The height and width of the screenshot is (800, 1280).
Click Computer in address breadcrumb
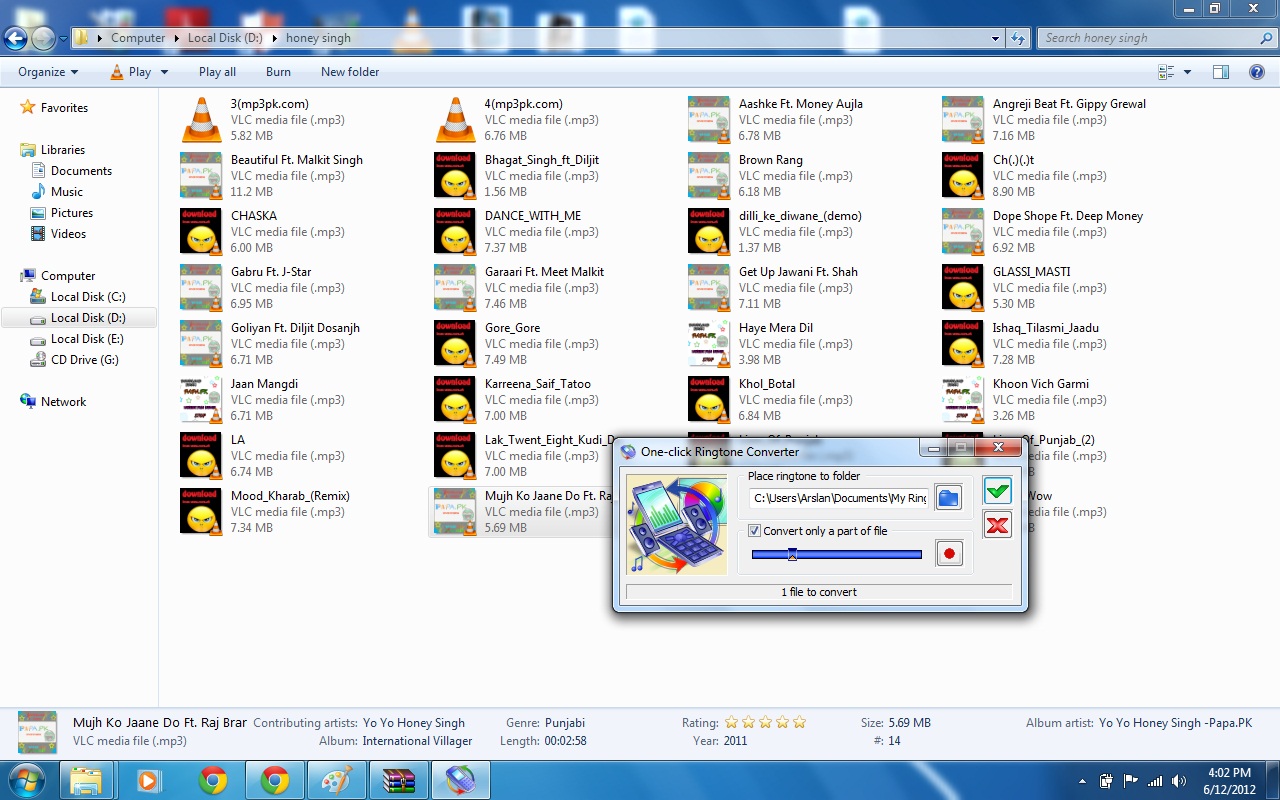pos(138,38)
